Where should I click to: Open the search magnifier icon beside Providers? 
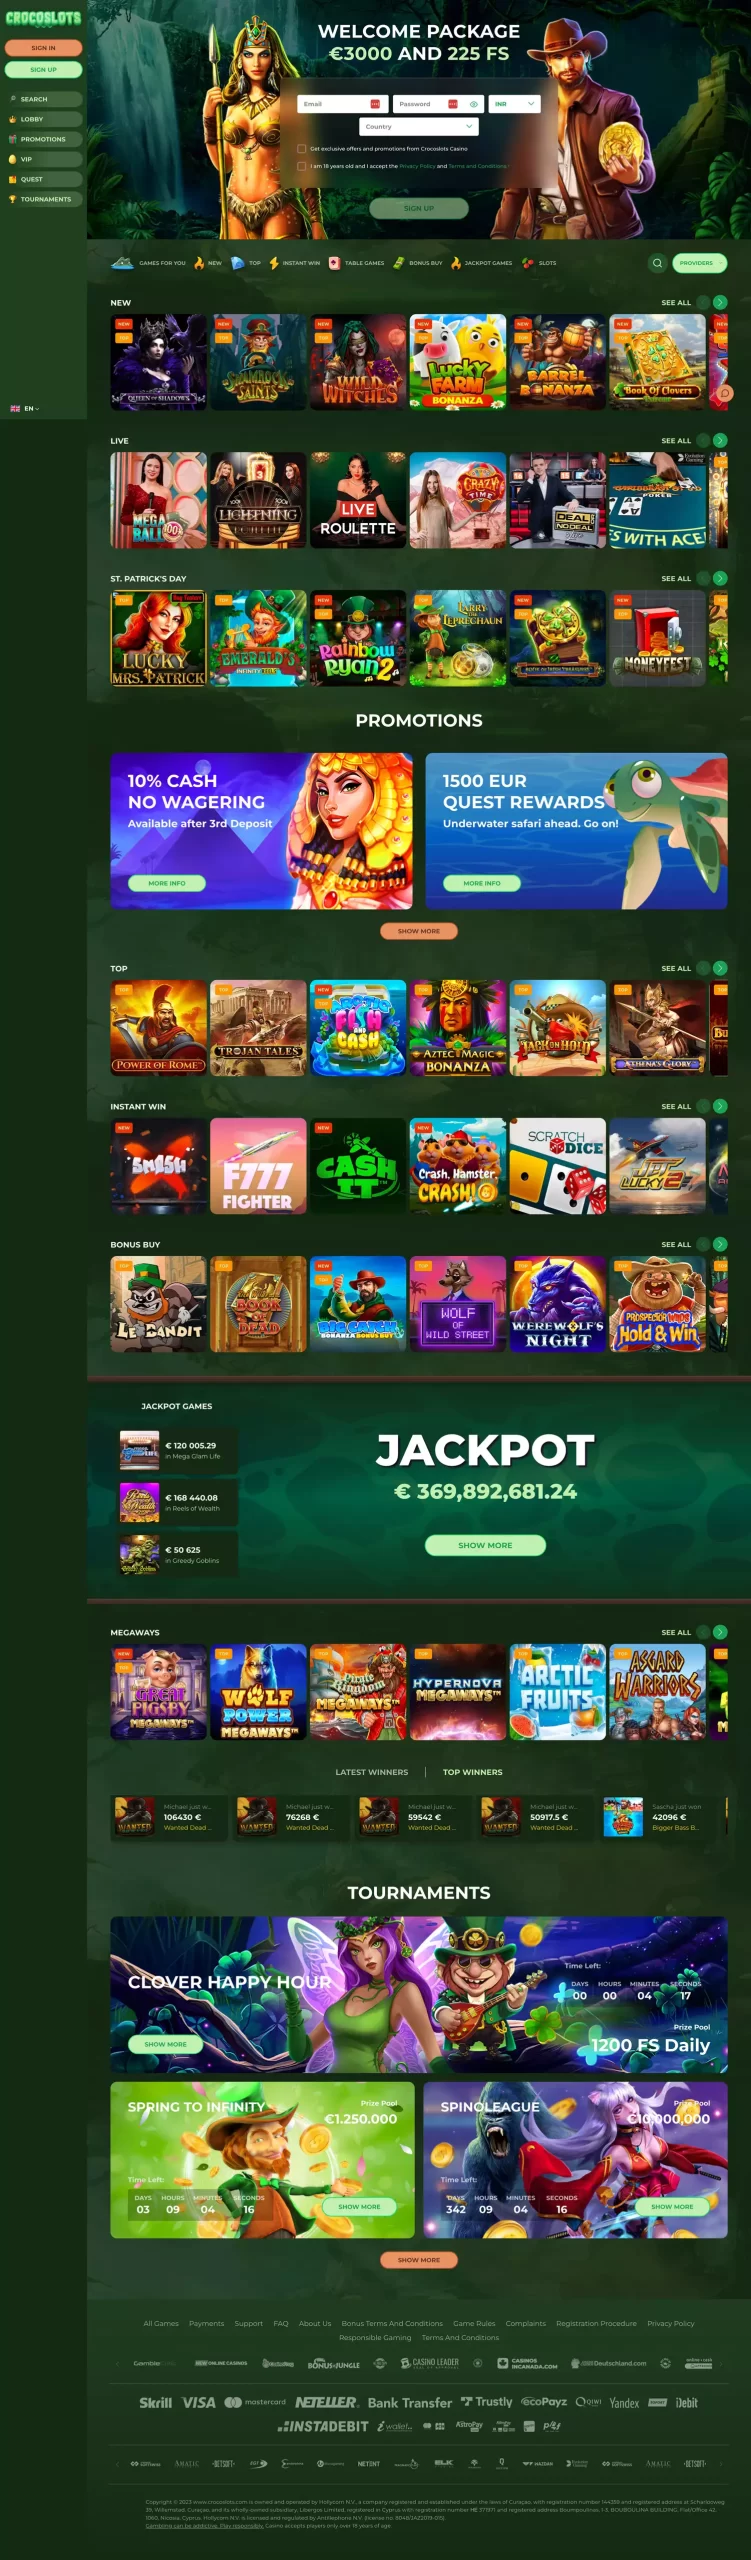pyautogui.click(x=657, y=263)
